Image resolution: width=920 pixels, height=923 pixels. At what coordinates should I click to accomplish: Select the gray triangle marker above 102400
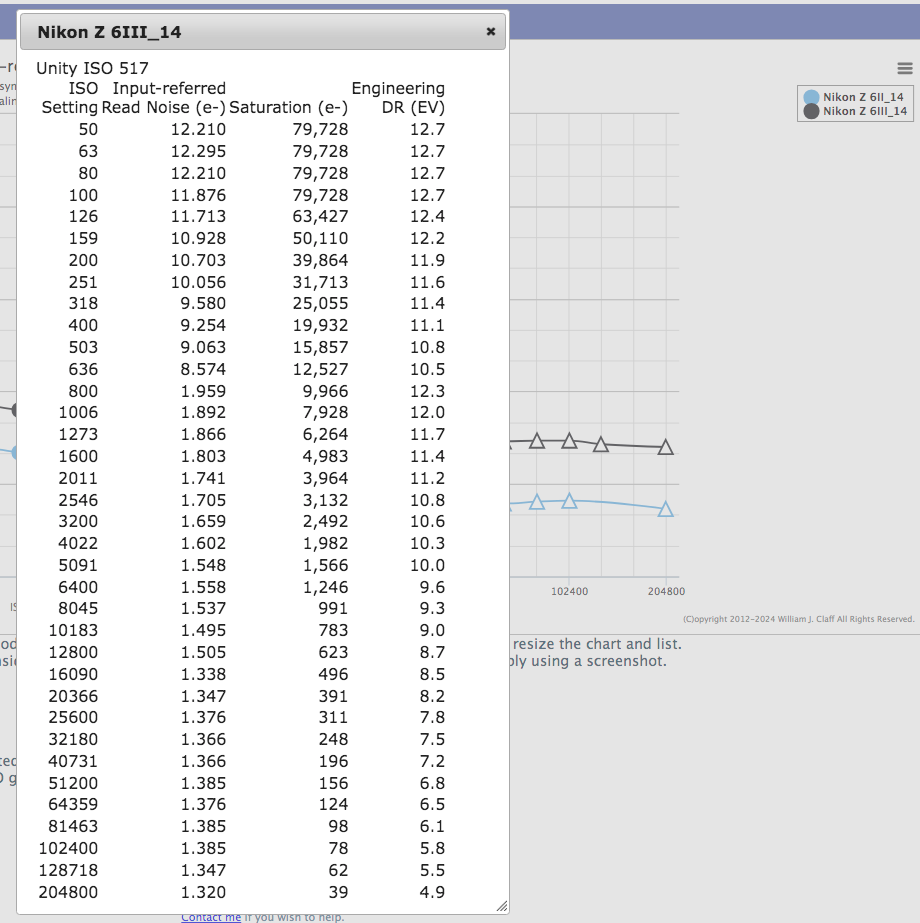click(569, 441)
